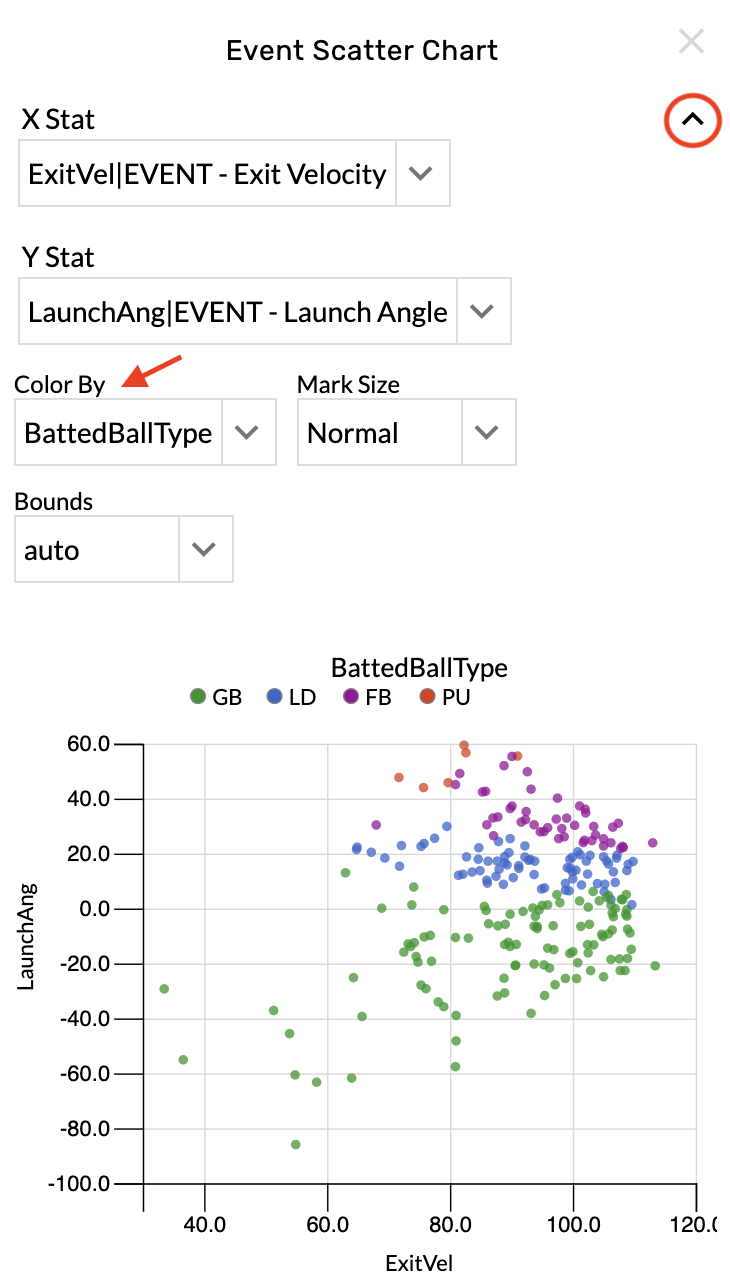The width and height of the screenshot is (730, 1286).
Task: Click the Mark Size dropdown arrow icon
Action: click(x=487, y=432)
